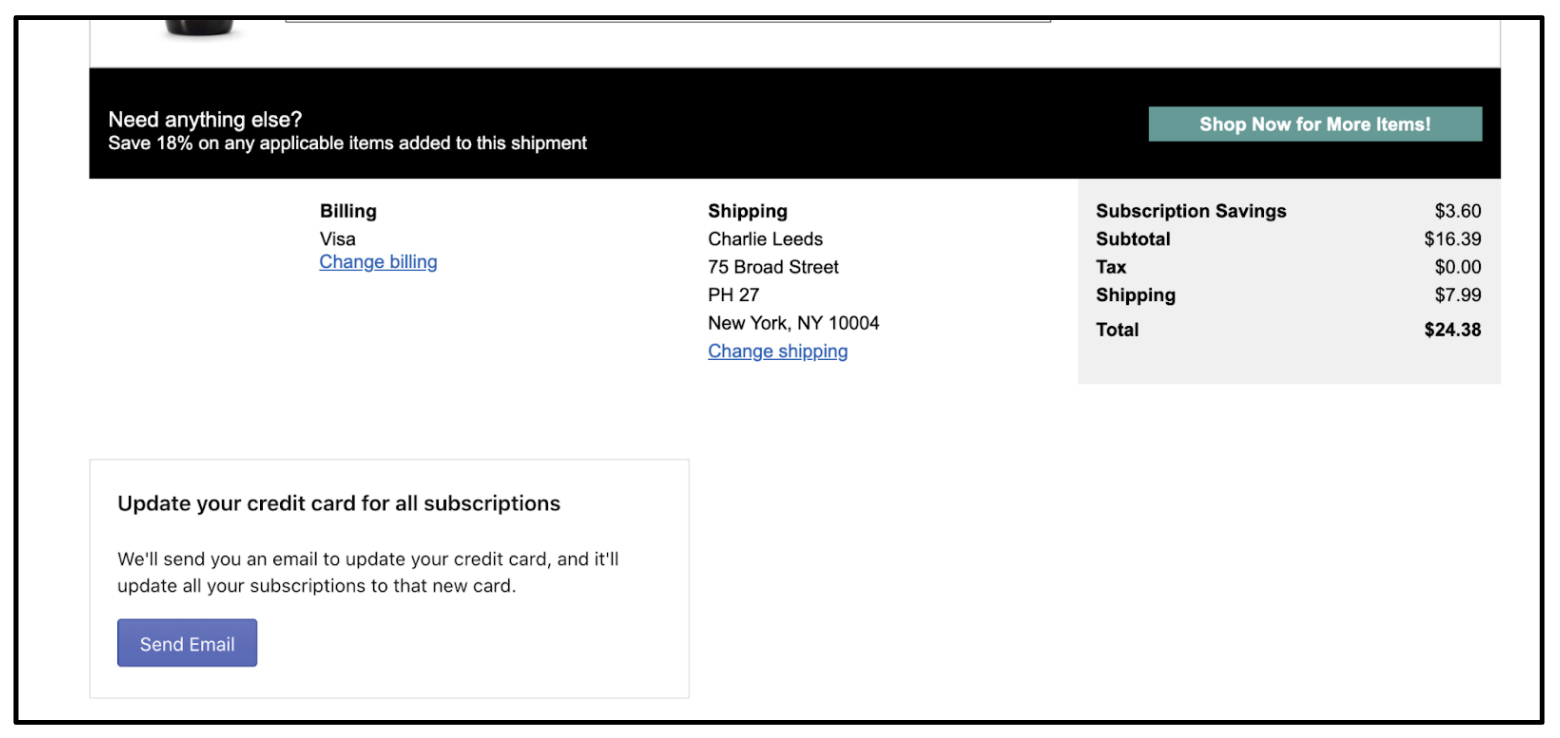Click the recipient name Charlie Leeds
This screenshot has width=1560, height=738.
765,239
